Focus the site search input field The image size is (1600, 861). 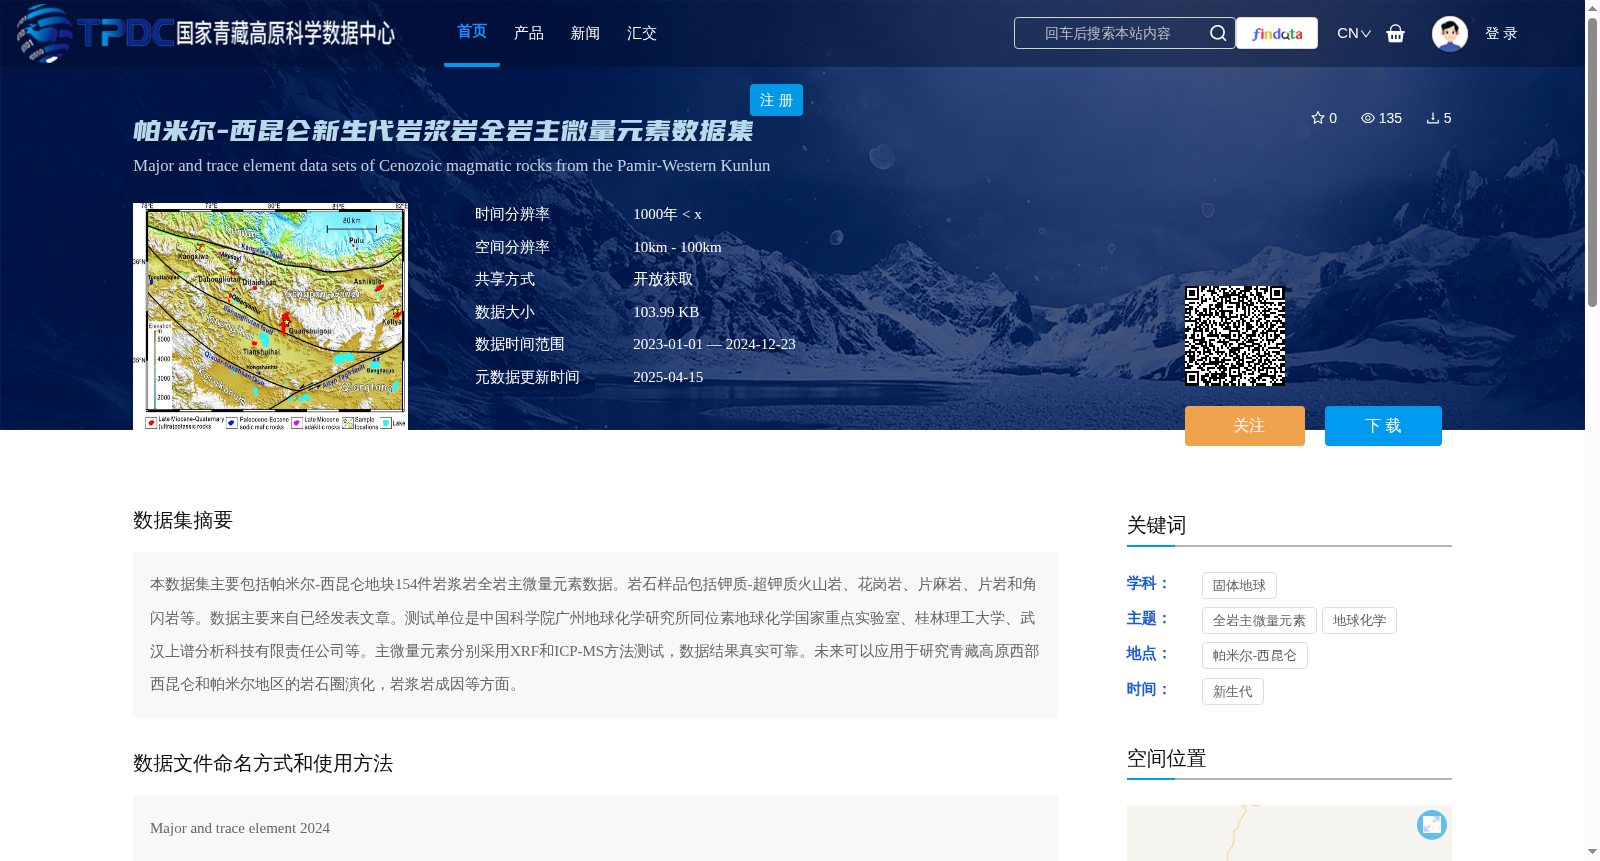point(1108,33)
